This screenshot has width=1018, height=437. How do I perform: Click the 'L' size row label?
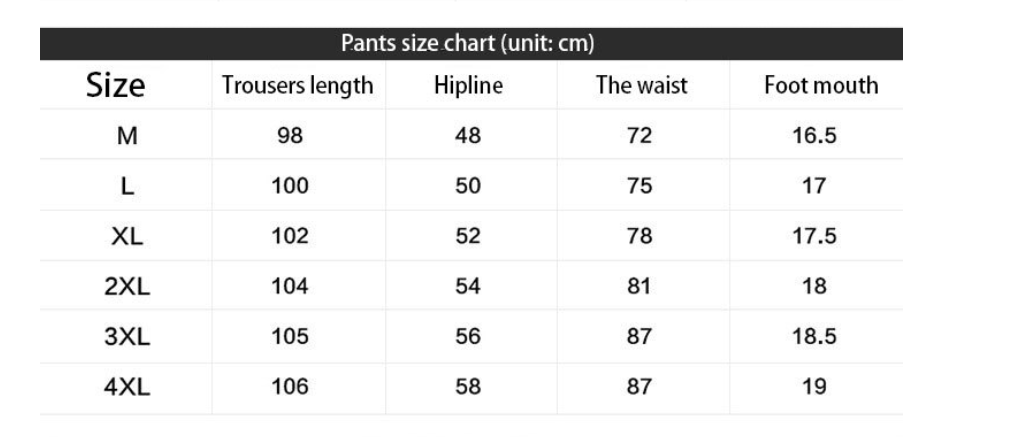click(127, 186)
